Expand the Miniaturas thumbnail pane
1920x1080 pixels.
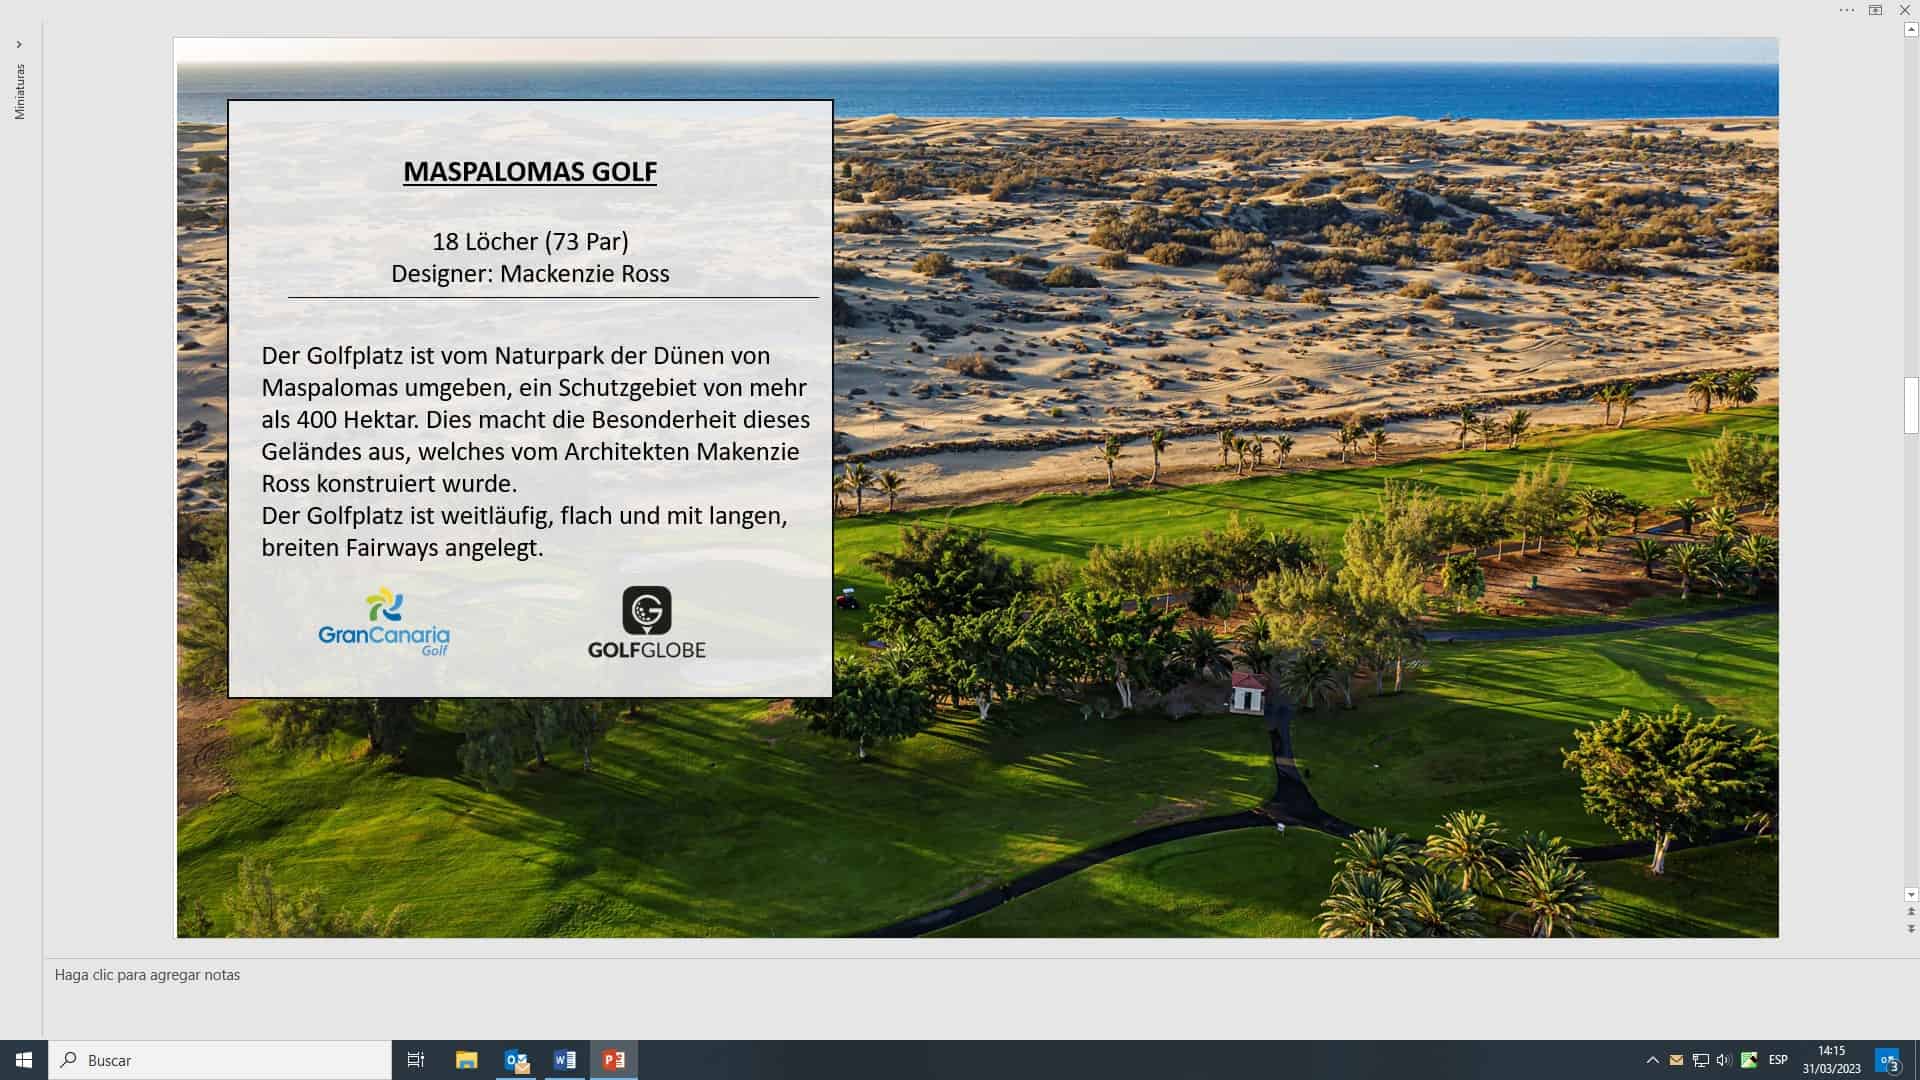pyautogui.click(x=19, y=45)
